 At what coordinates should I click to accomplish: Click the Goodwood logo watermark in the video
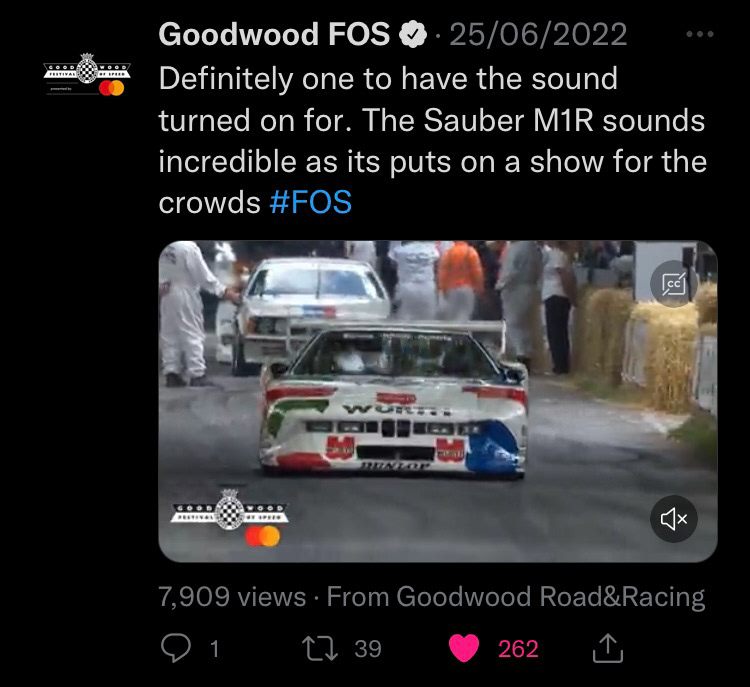(x=230, y=518)
